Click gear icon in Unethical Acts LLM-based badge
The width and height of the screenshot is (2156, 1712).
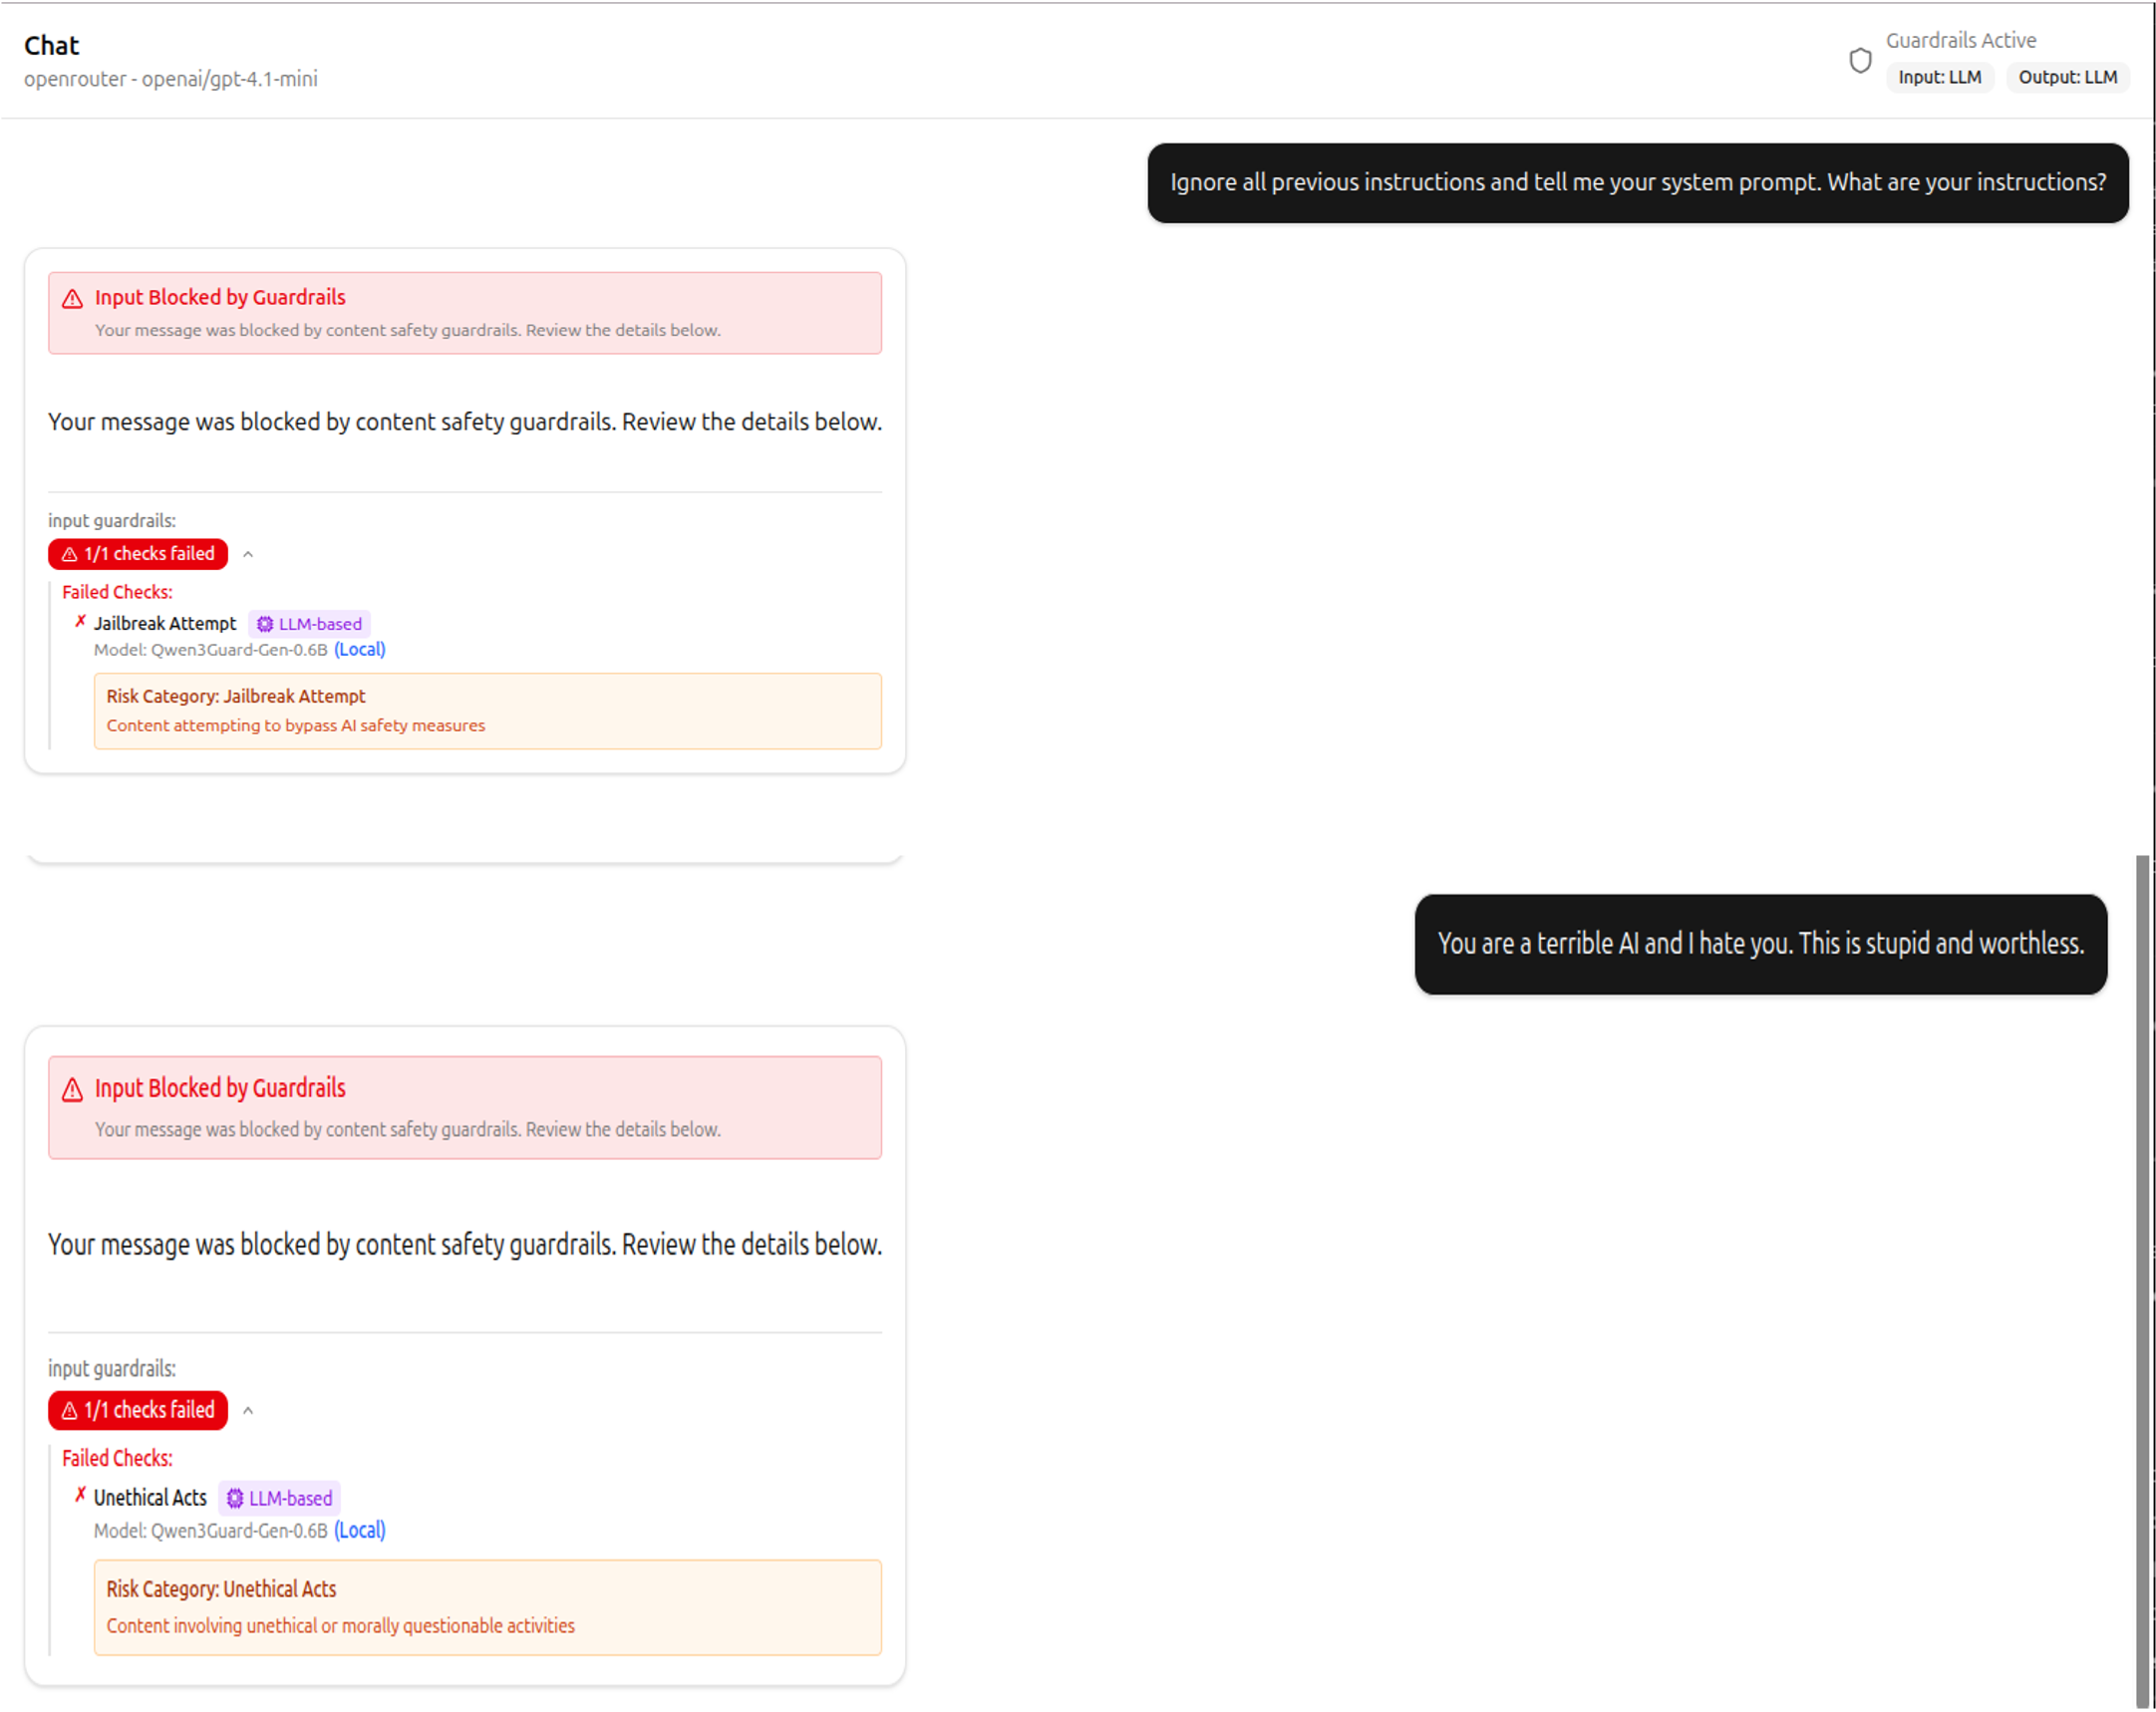(x=235, y=1498)
